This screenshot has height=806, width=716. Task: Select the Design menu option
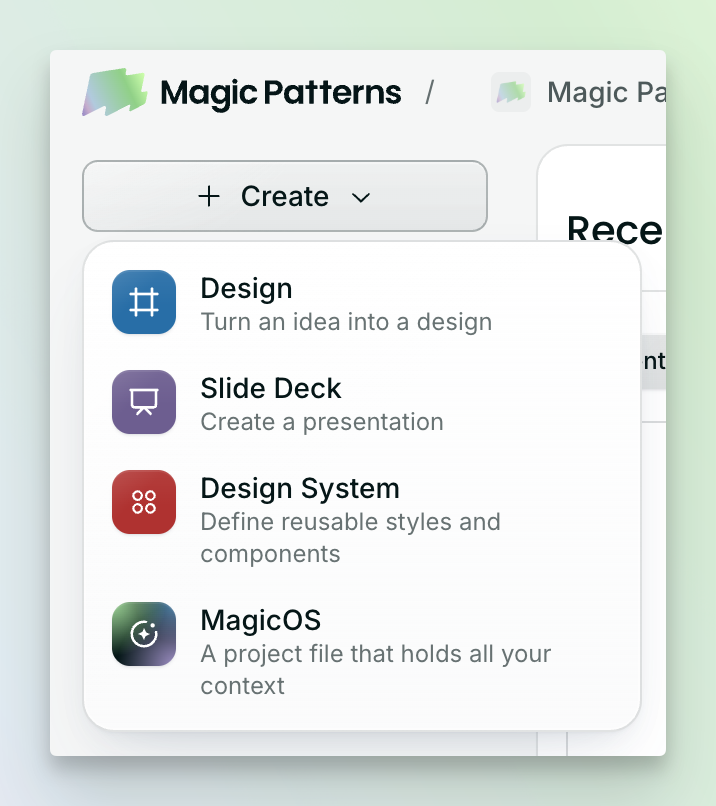click(x=362, y=304)
